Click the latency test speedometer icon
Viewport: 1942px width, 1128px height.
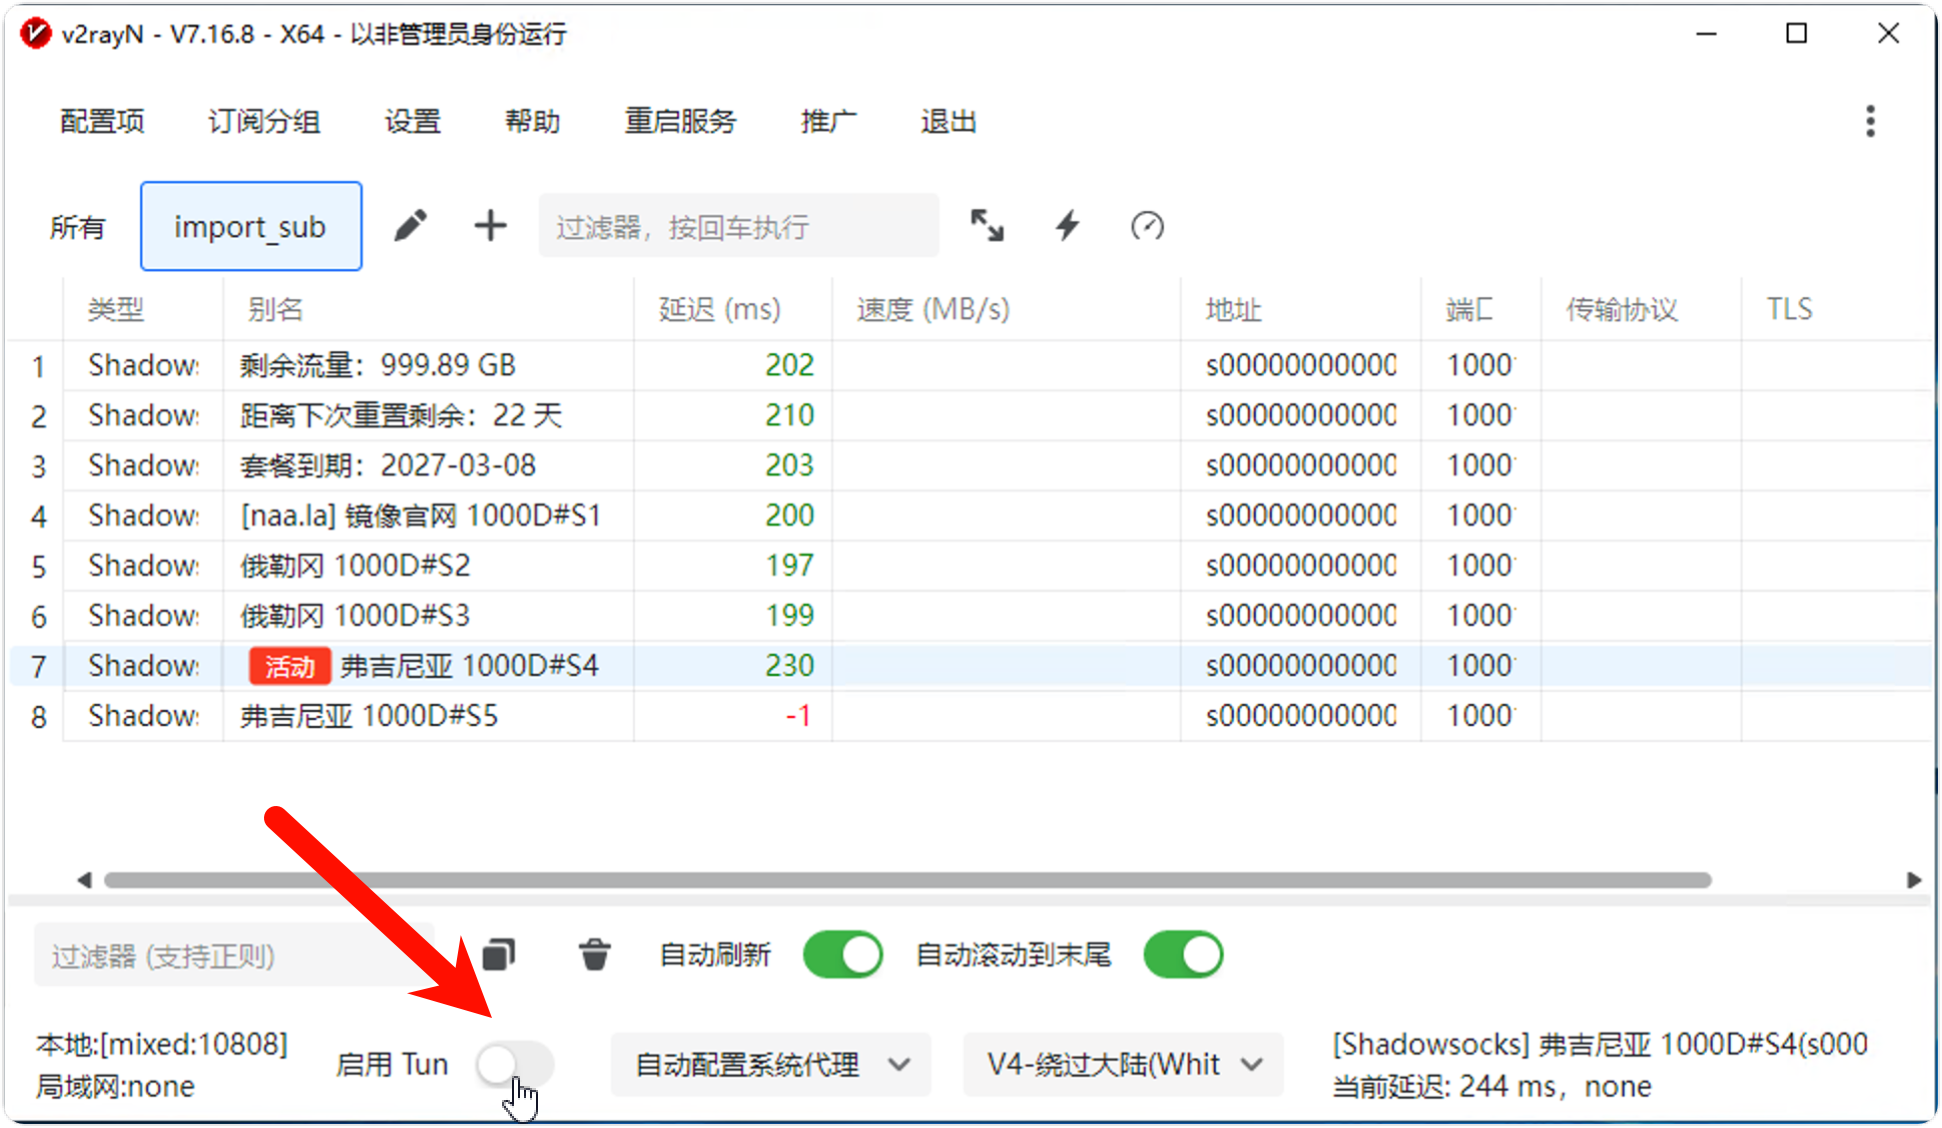pyautogui.click(x=1147, y=226)
